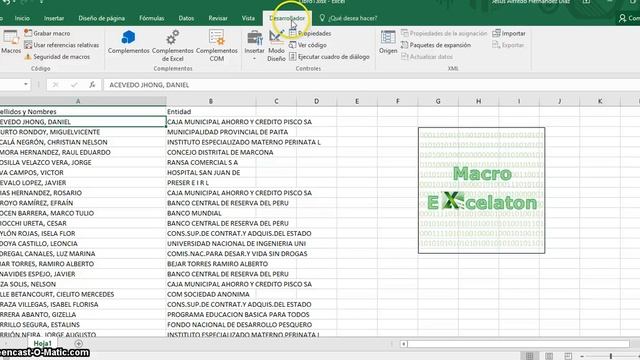Select cell containing VA CAMPOS, VICTOR
640x360 pixels.
83,173
